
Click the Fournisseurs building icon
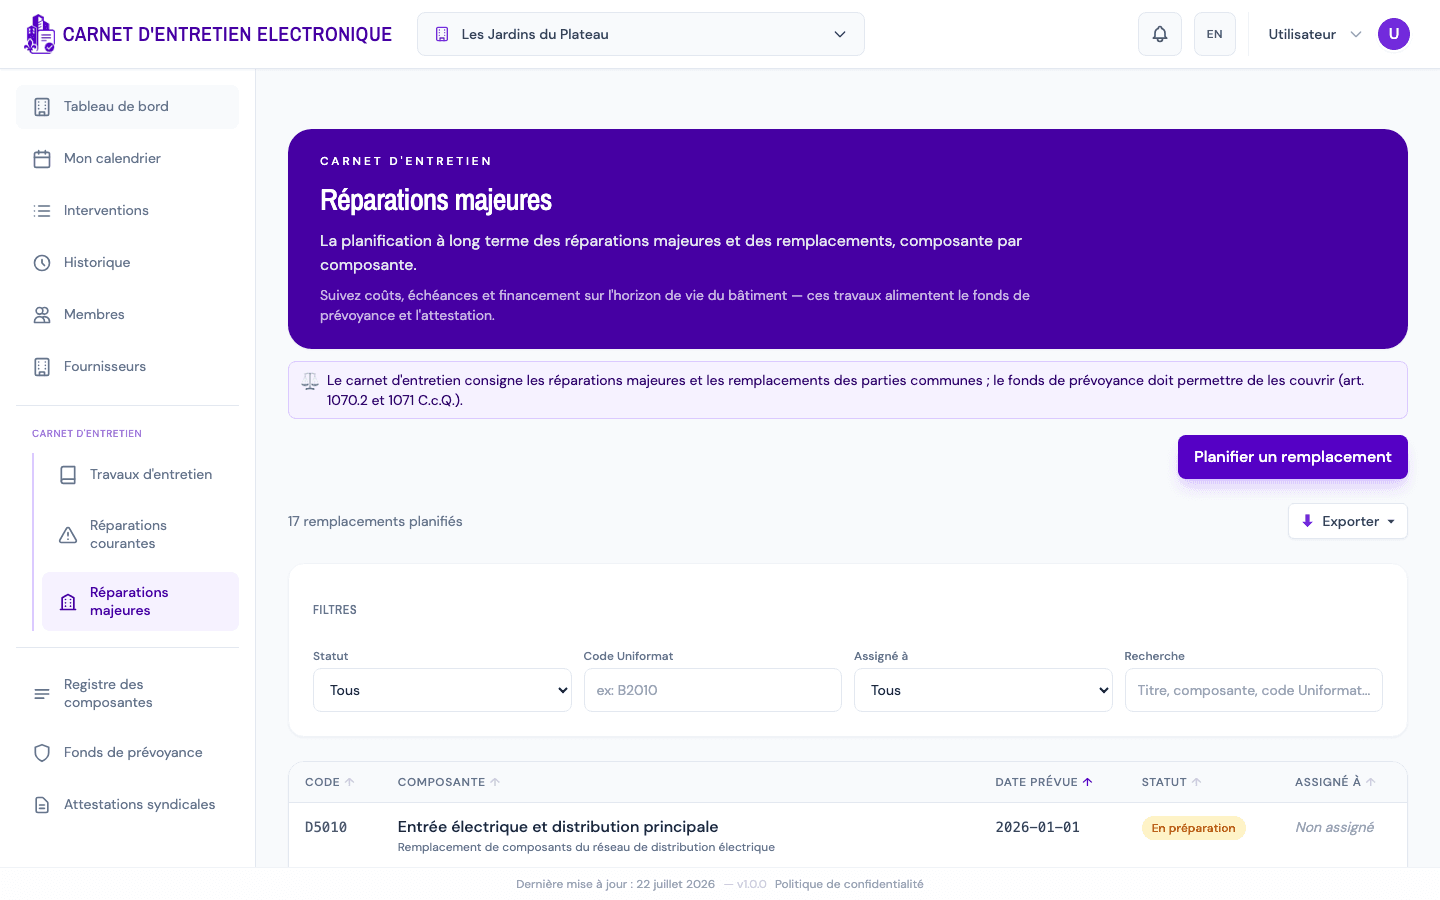coord(42,367)
